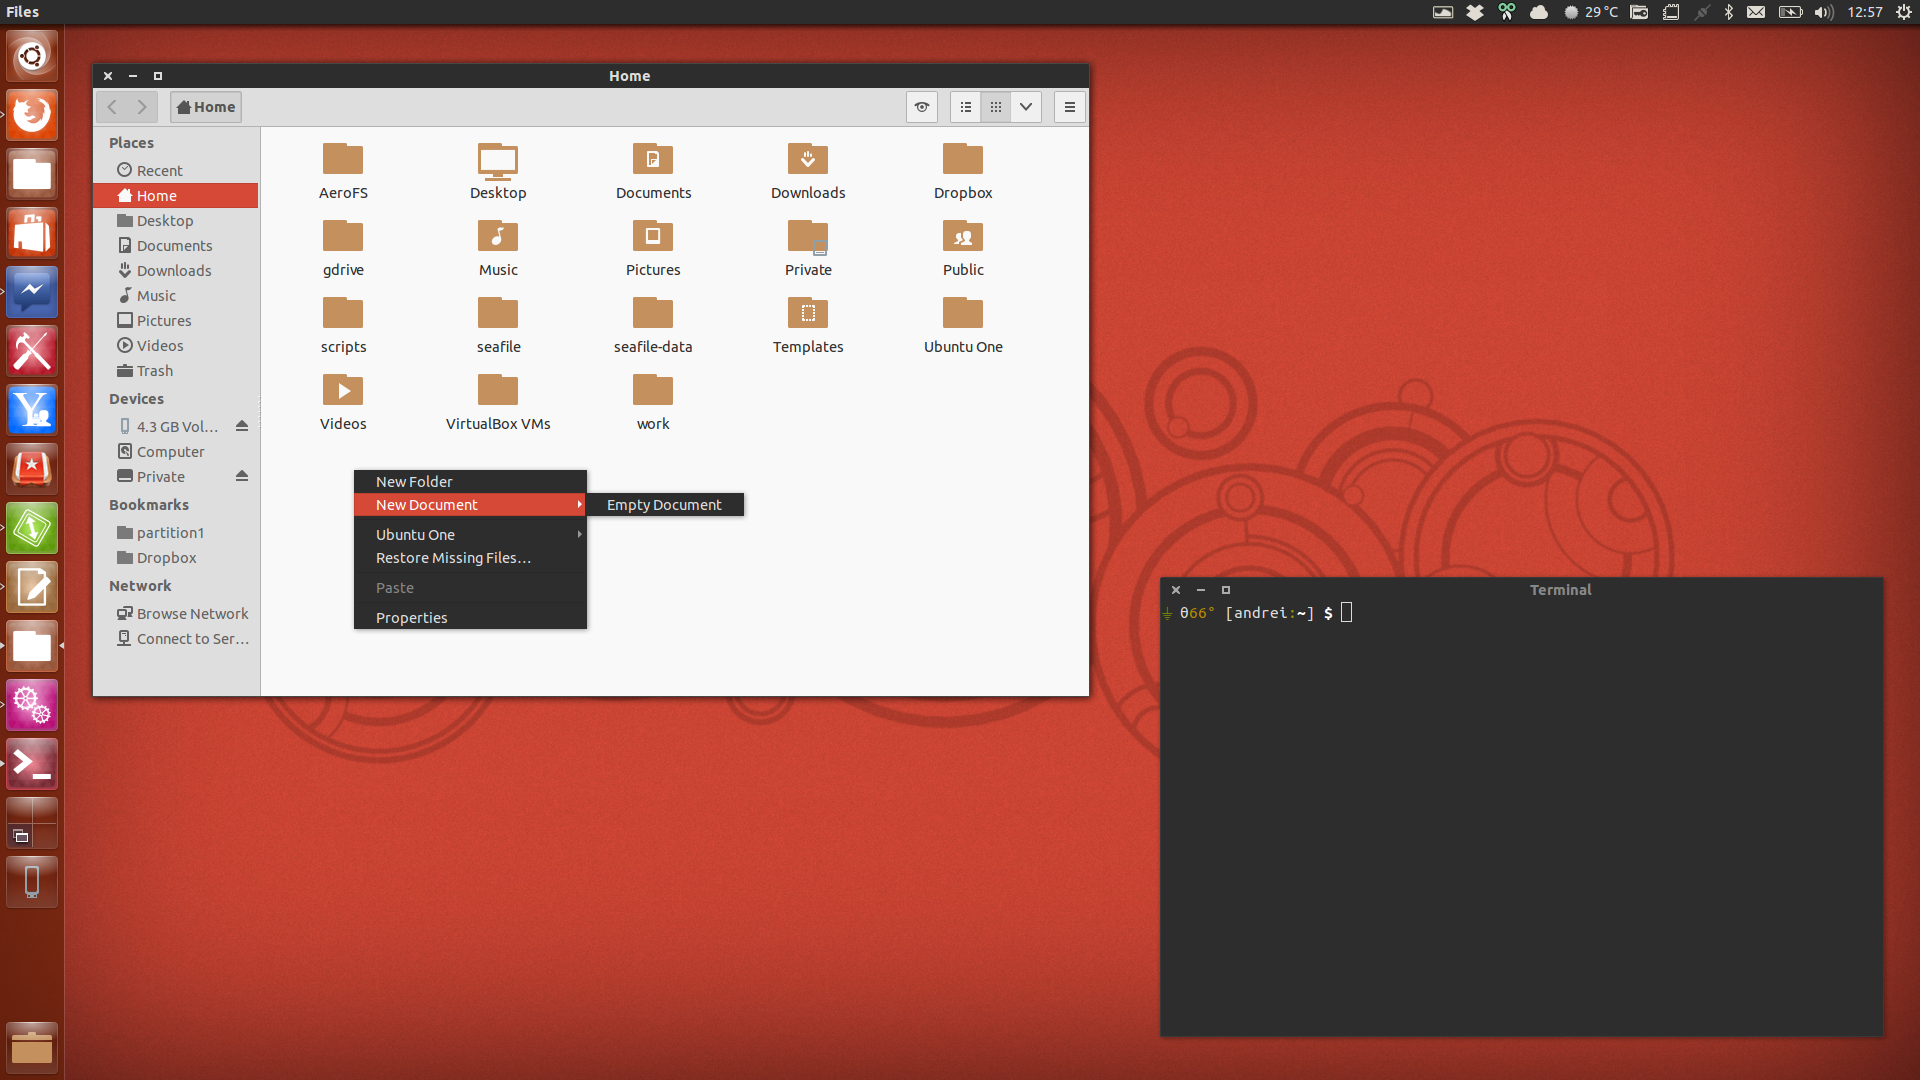Viewport: 1920px width, 1080px height.
Task: Open Pictures in the sidebar
Action: point(176,321)
